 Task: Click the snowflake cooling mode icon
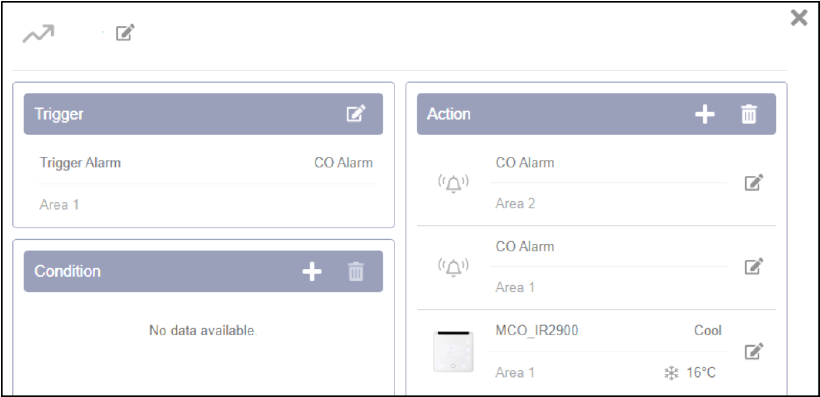[x=671, y=373]
